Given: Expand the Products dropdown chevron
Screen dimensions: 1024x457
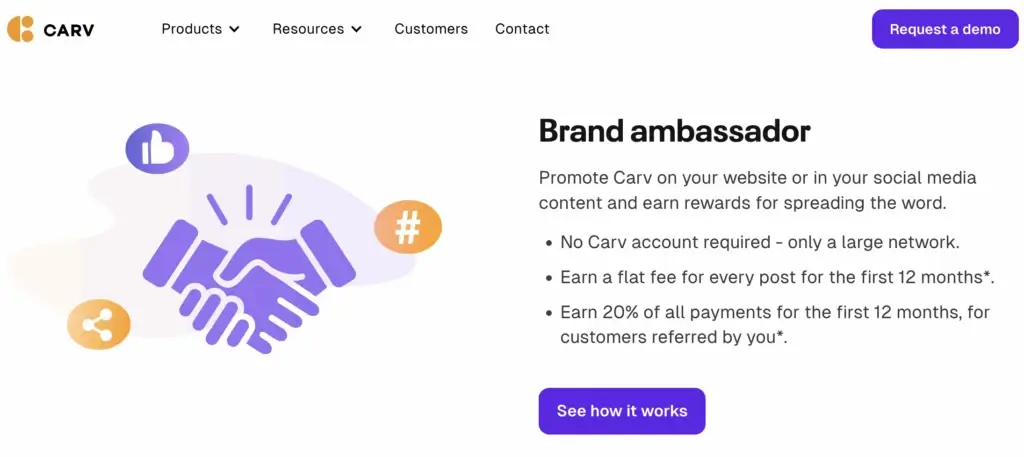Looking at the screenshot, I should point(235,30).
